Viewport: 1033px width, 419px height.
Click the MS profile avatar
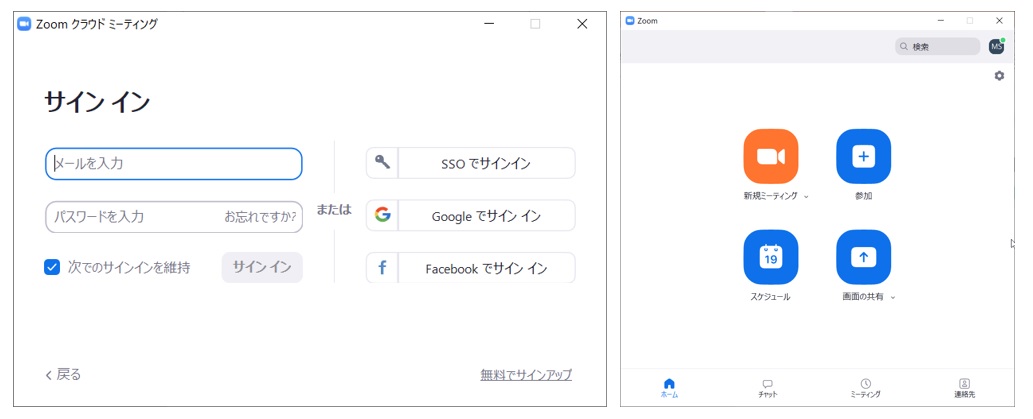click(x=996, y=47)
